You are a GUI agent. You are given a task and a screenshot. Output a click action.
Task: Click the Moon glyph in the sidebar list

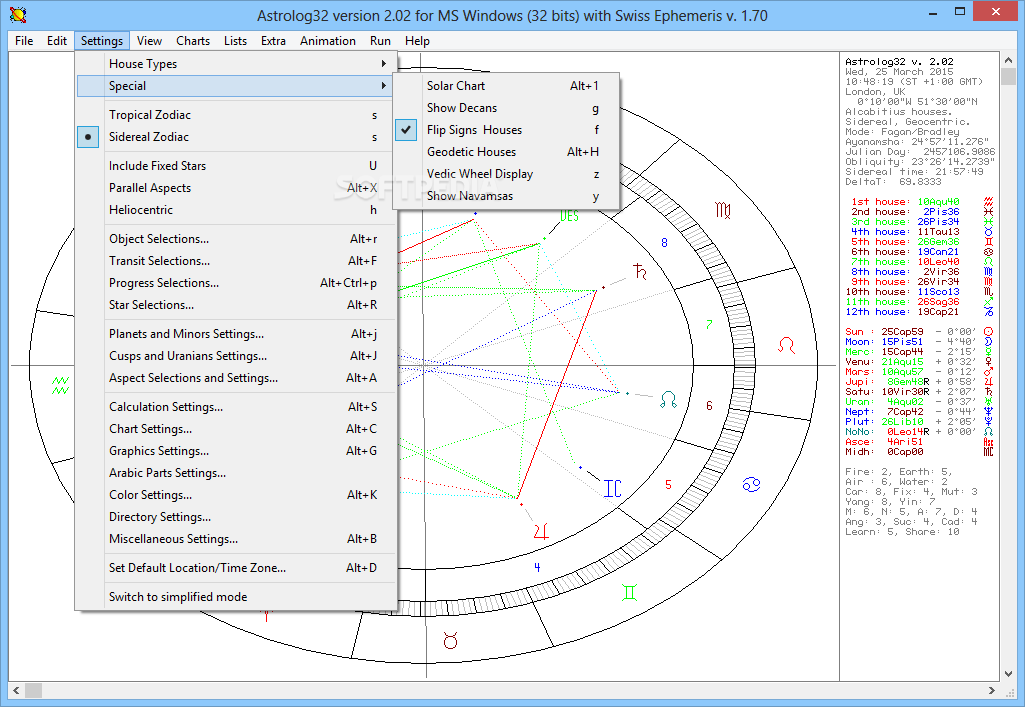tap(988, 342)
